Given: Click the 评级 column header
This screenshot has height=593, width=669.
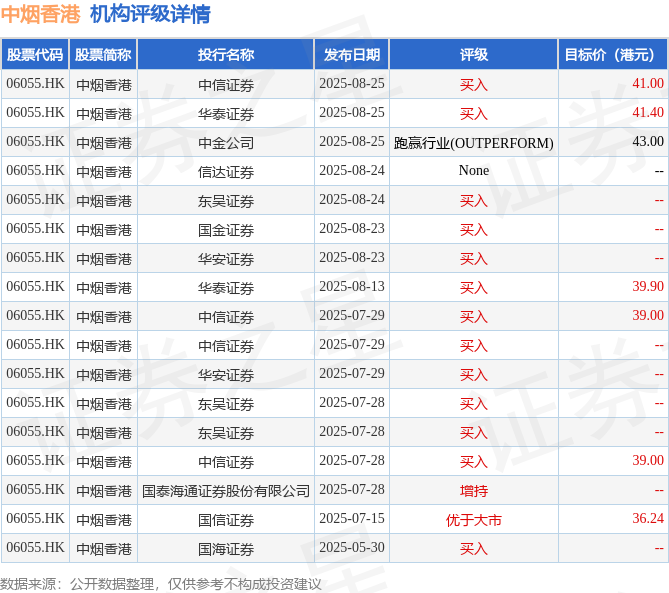Looking at the screenshot, I should point(474,55).
